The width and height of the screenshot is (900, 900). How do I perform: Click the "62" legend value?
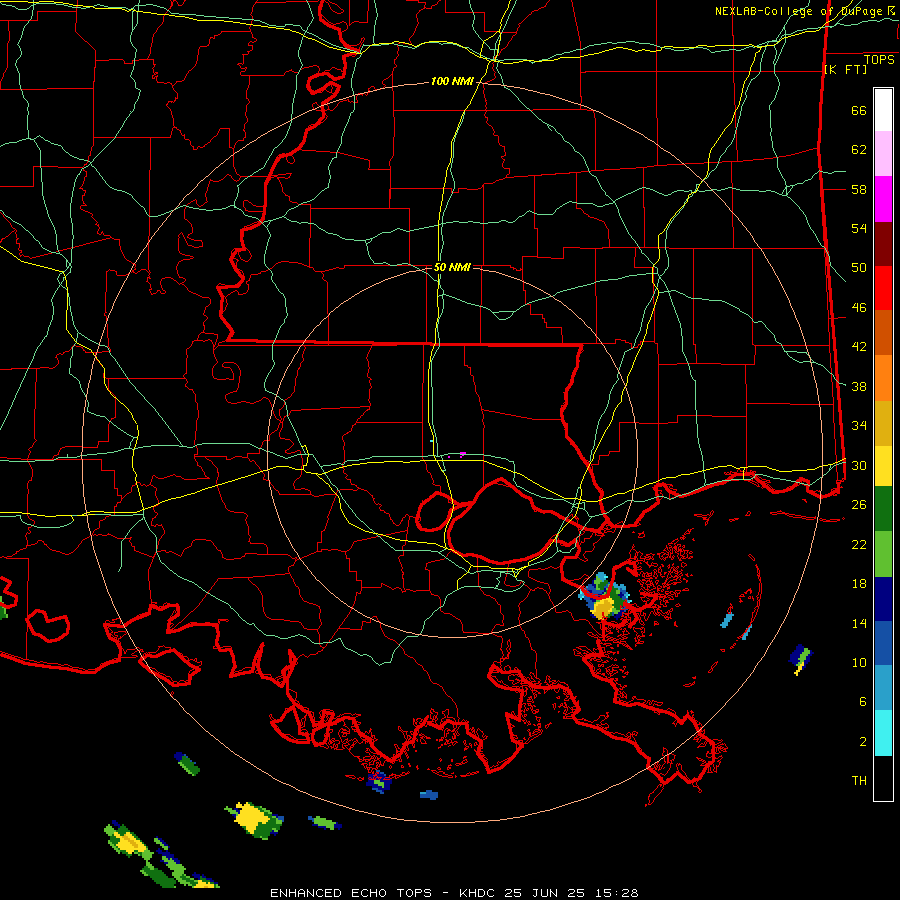[x=859, y=150]
